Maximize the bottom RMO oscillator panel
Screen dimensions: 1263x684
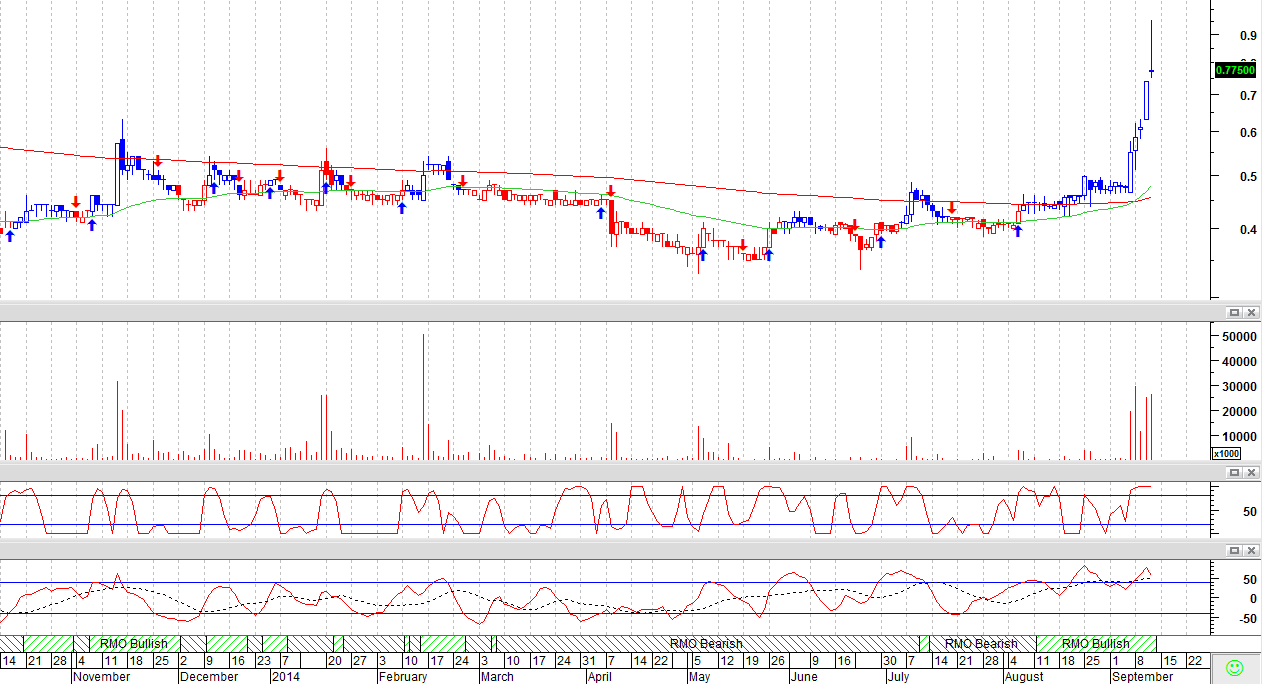[x=1234, y=550]
